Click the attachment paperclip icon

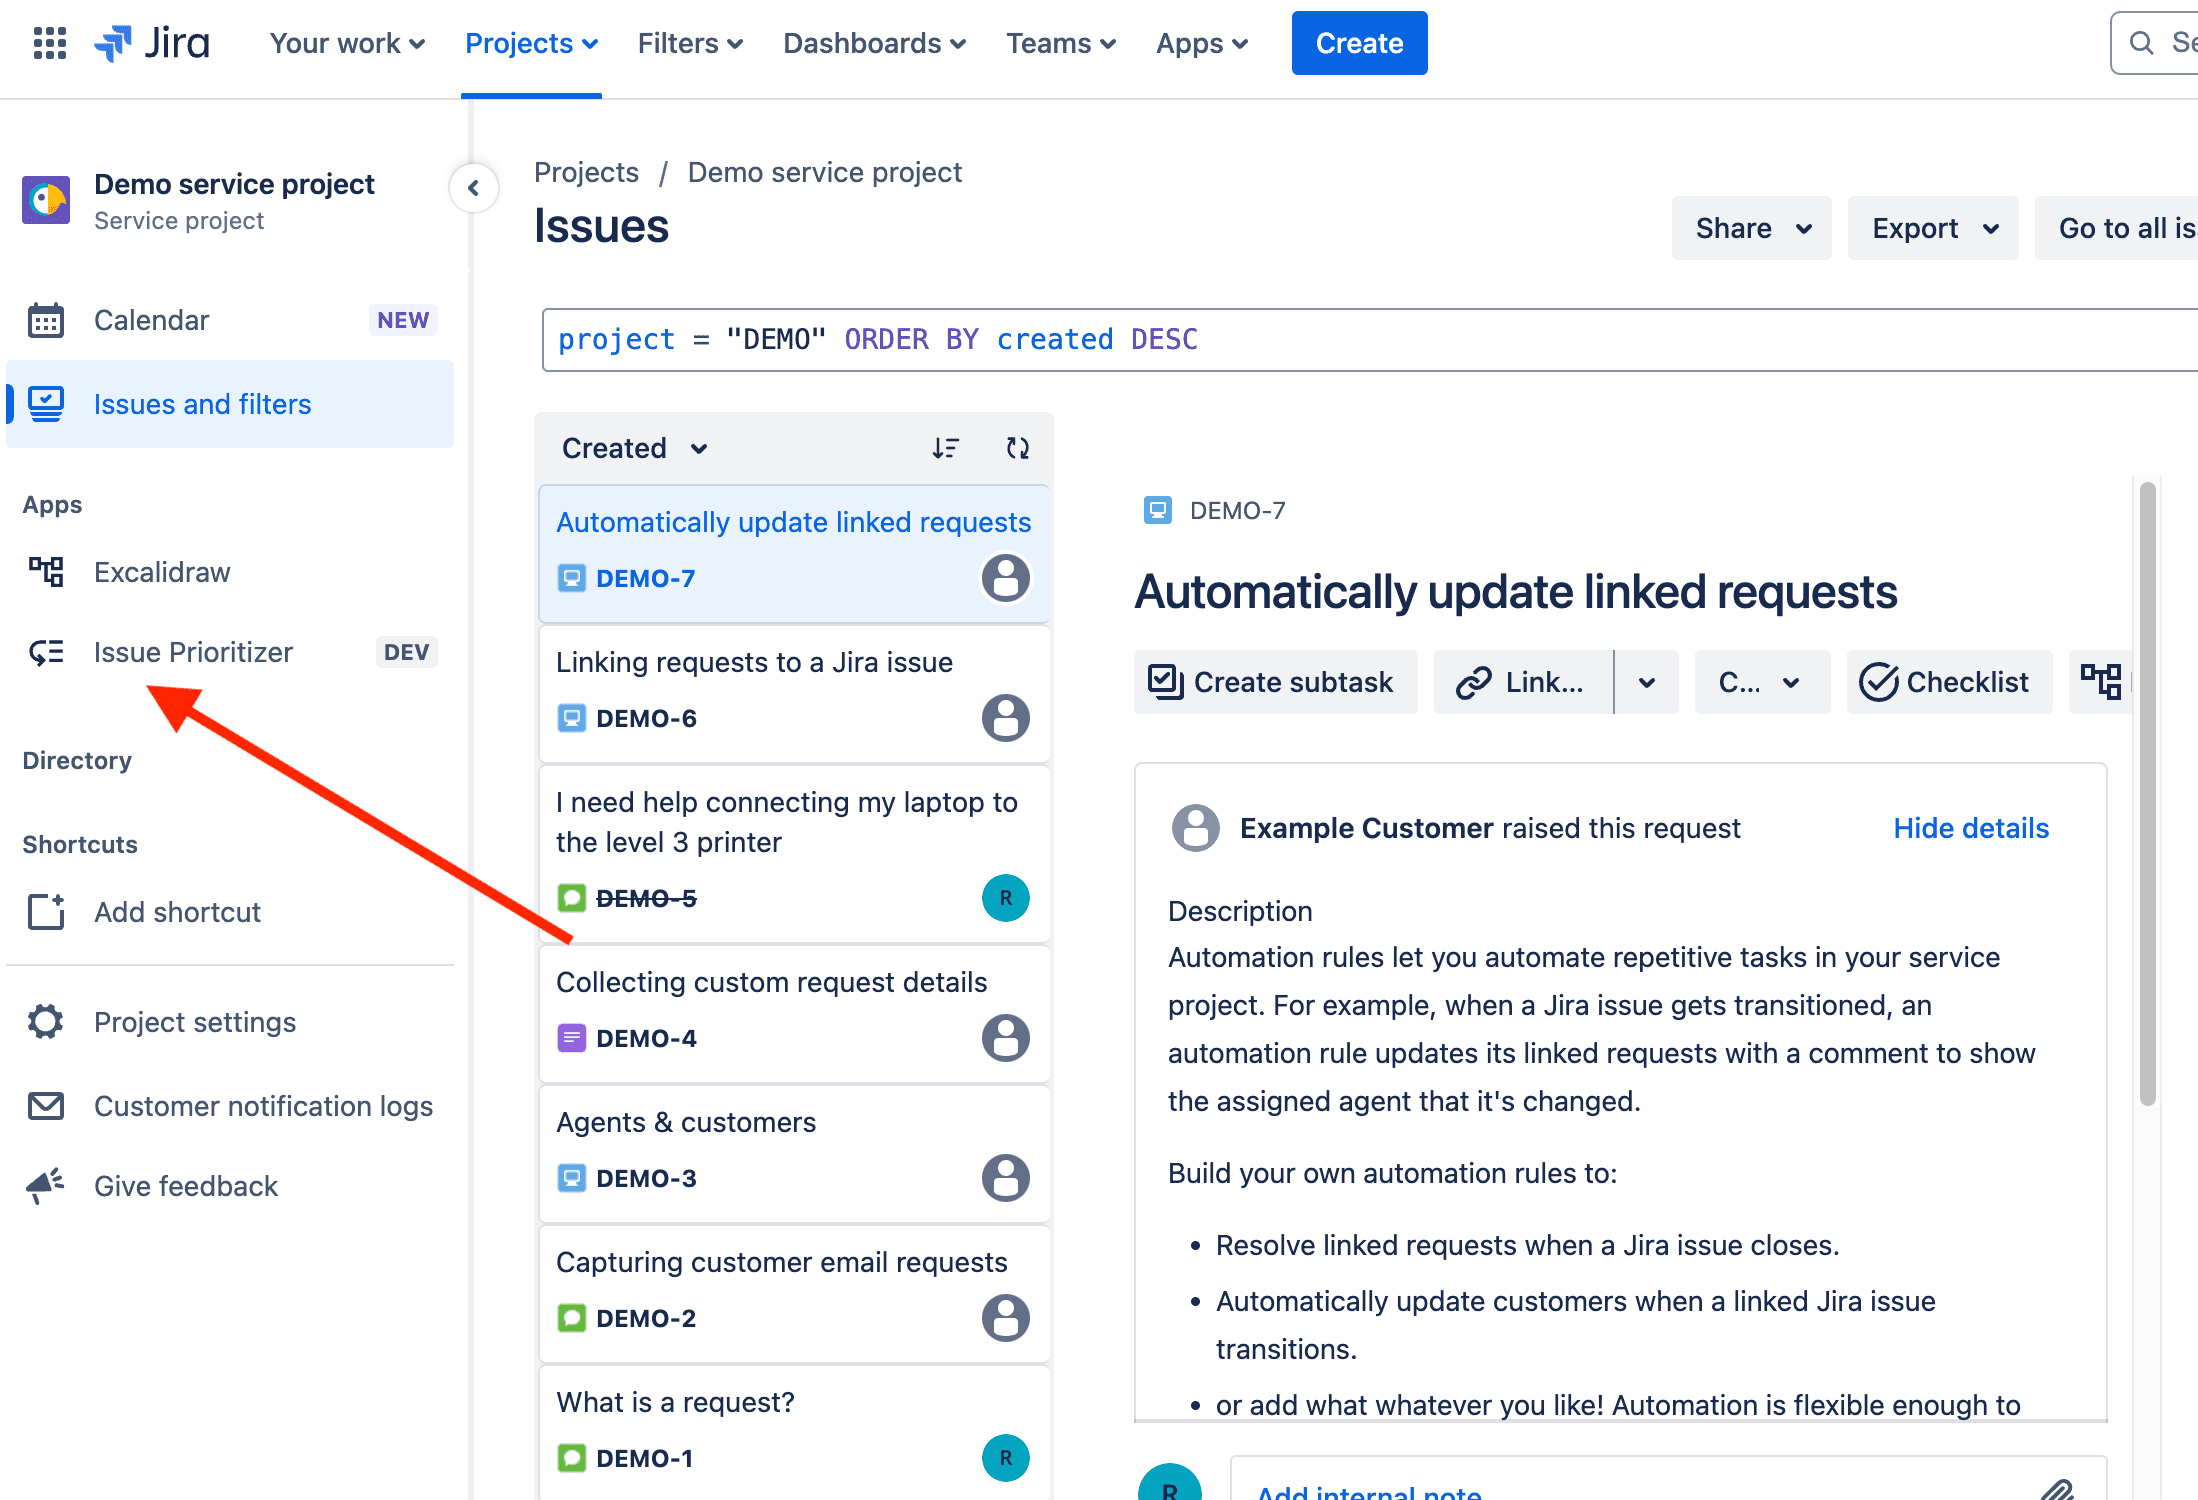(2058, 1490)
